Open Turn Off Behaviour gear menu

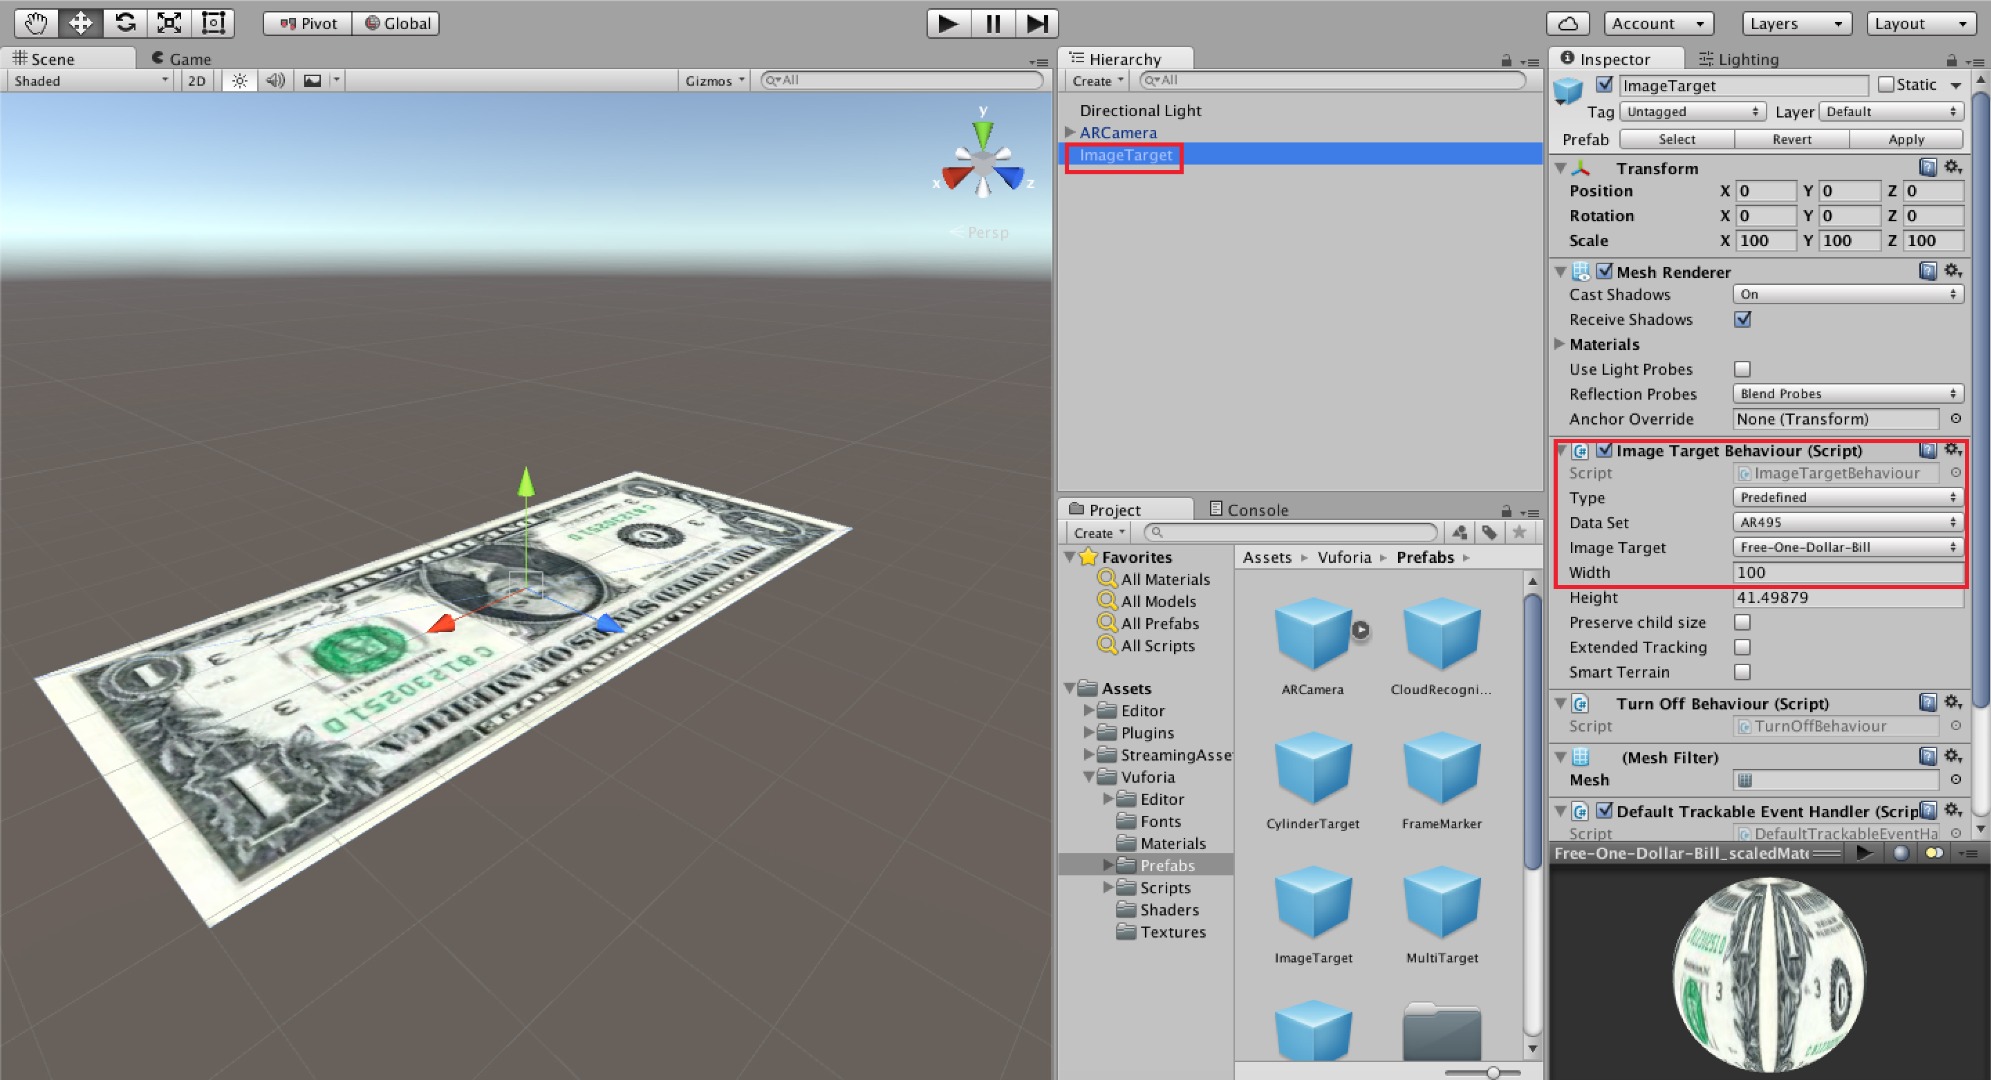tap(1953, 703)
